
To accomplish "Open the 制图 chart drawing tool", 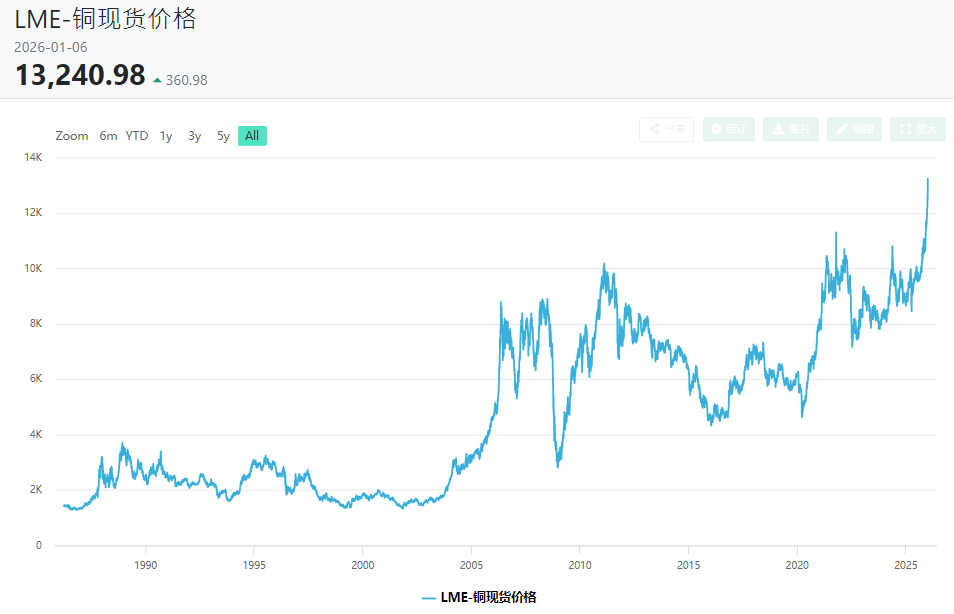I will (x=854, y=129).
